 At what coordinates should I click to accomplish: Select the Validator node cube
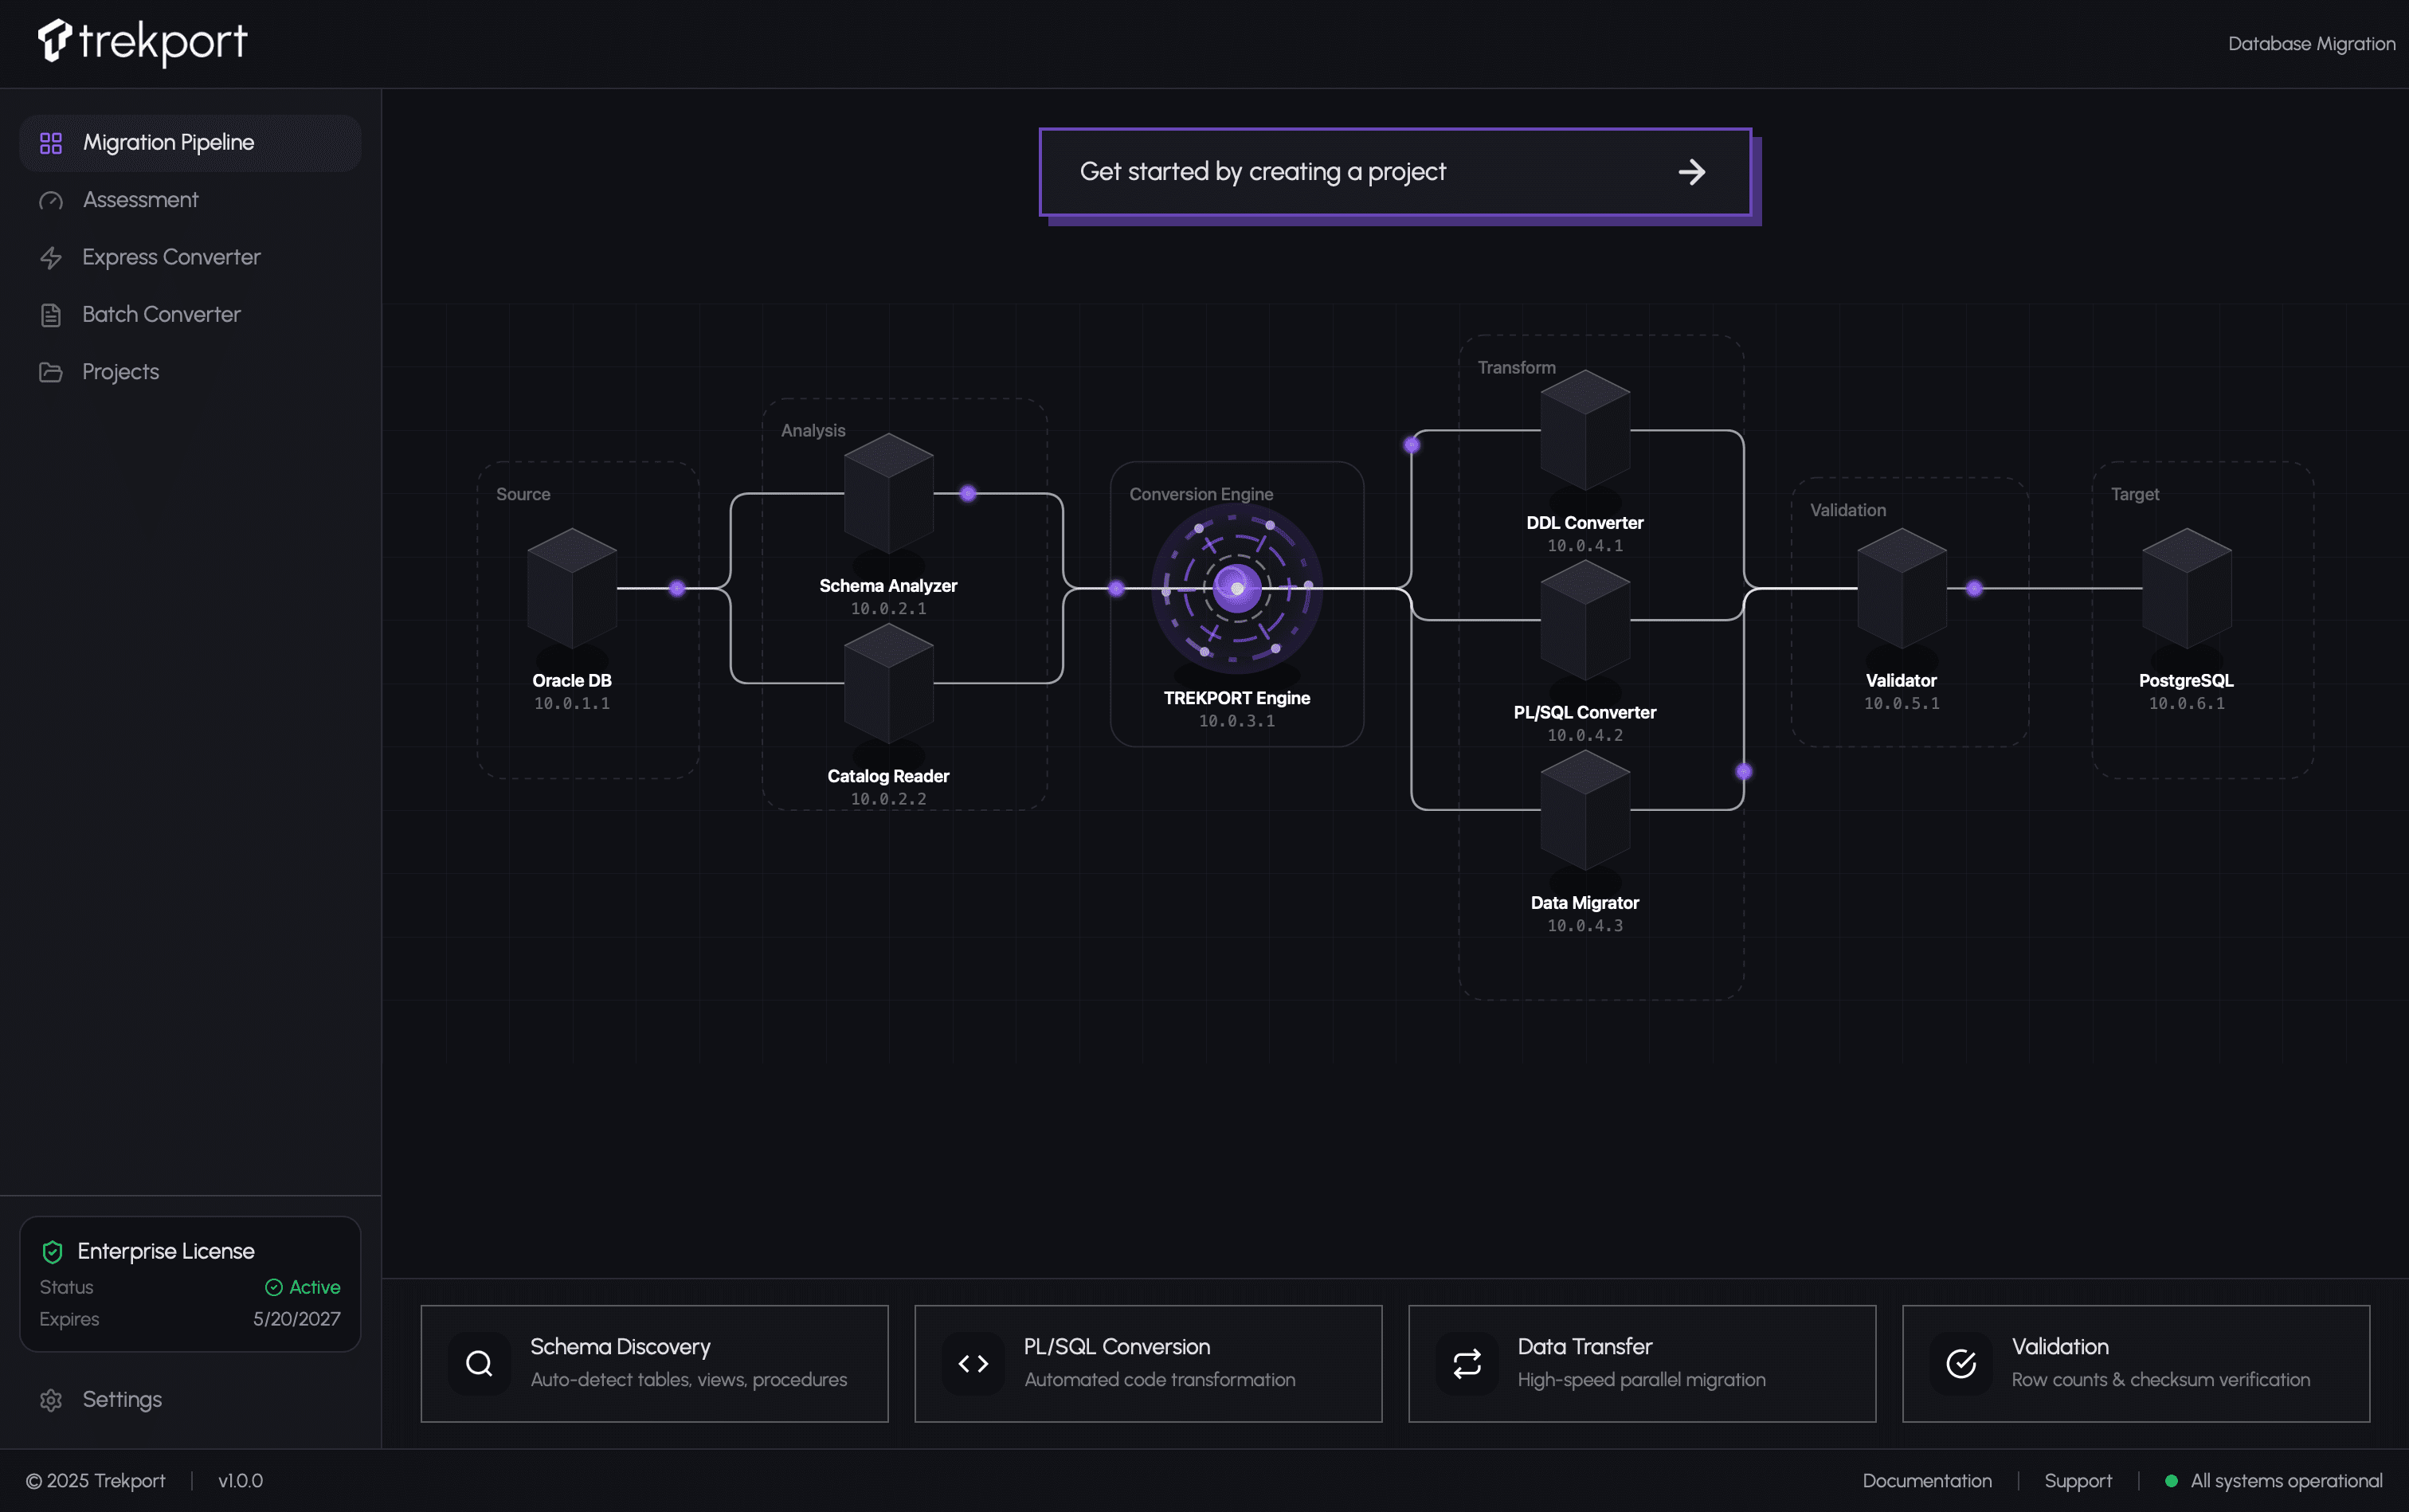1902,588
